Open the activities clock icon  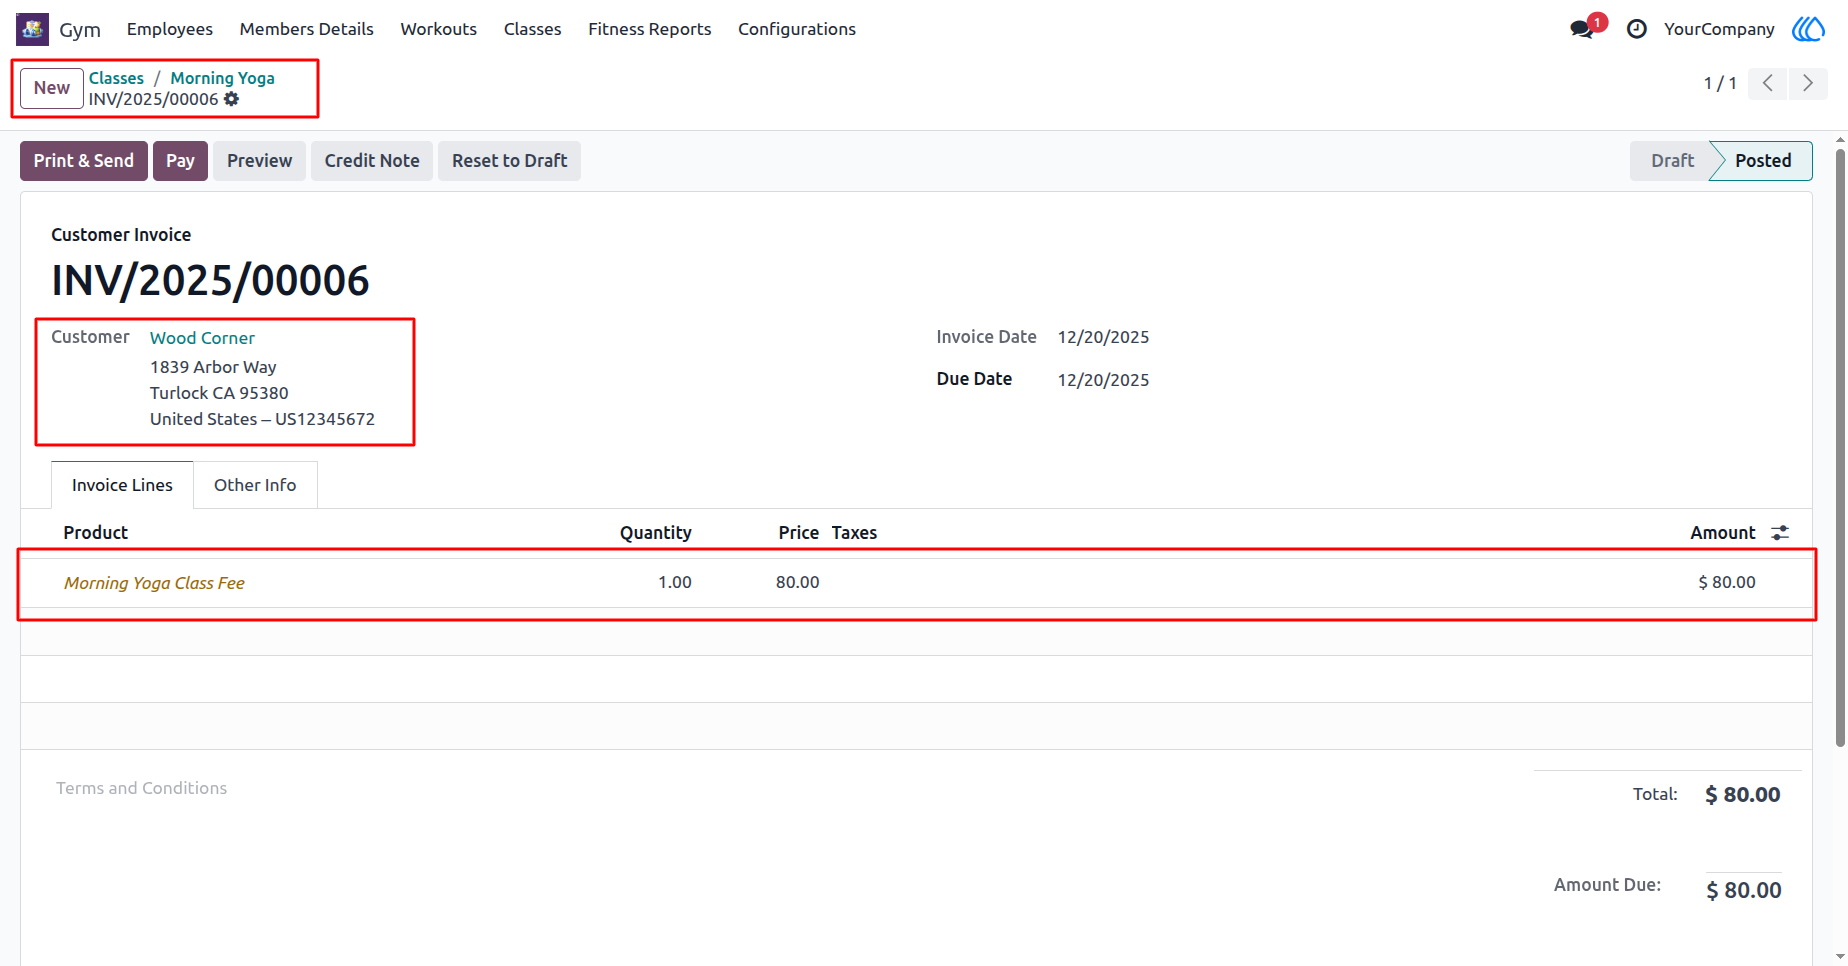click(x=1637, y=29)
